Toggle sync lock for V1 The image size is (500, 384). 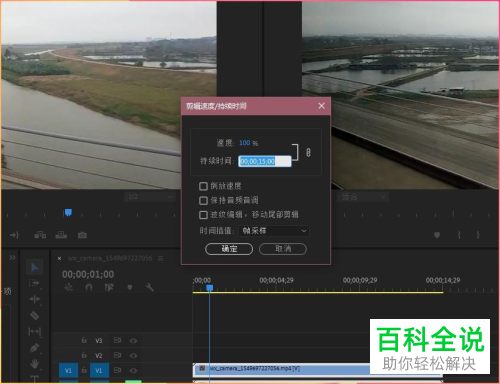coord(117,370)
